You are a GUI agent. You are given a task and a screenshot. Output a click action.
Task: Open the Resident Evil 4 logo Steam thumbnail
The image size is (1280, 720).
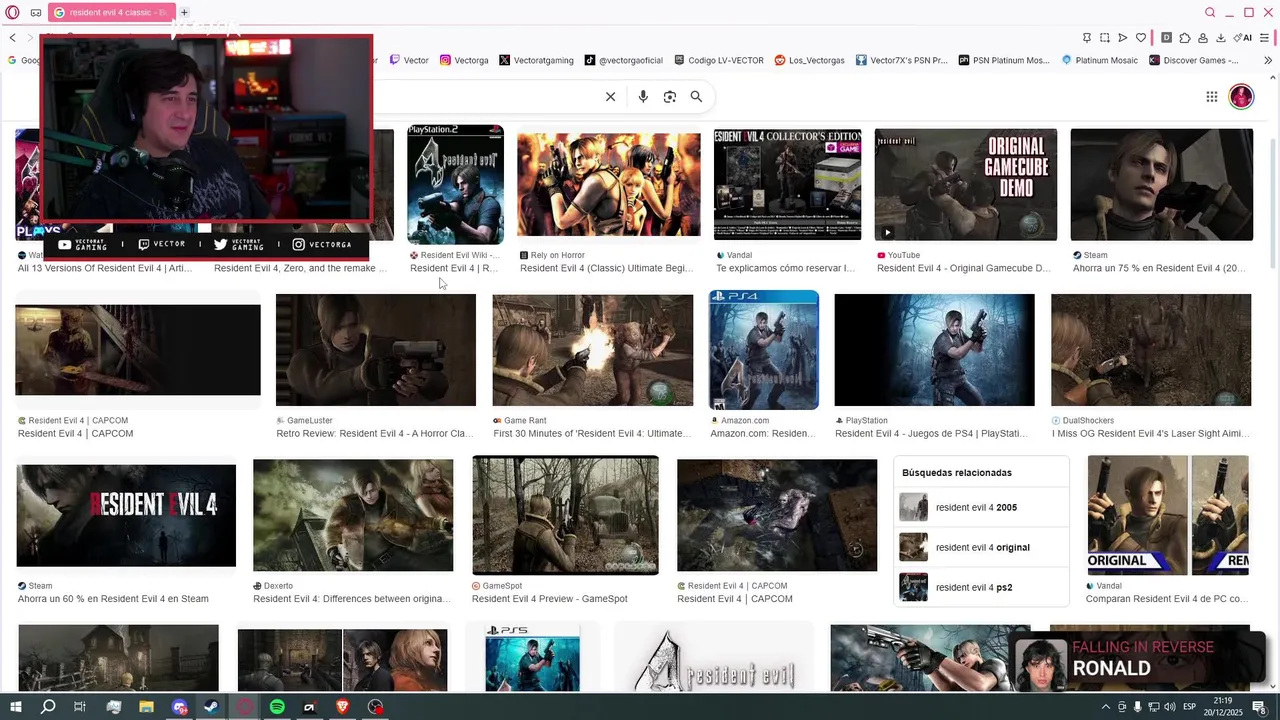point(126,515)
